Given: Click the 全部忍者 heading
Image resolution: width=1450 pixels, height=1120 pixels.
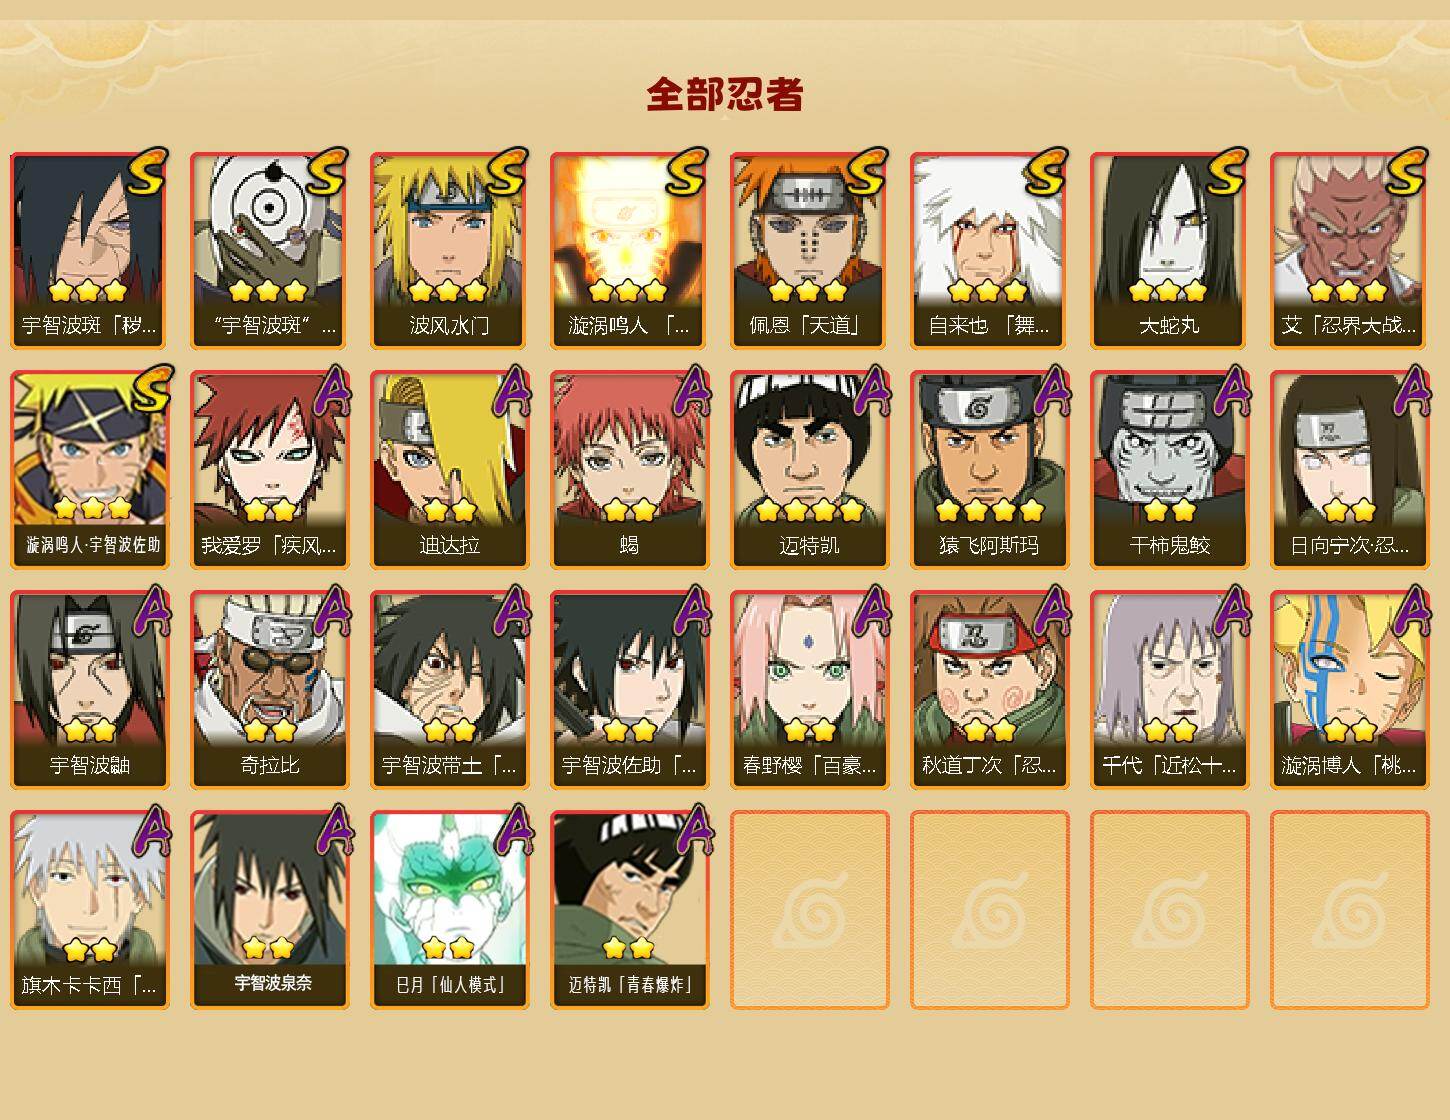Looking at the screenshot, I should [x=725, y=95].
